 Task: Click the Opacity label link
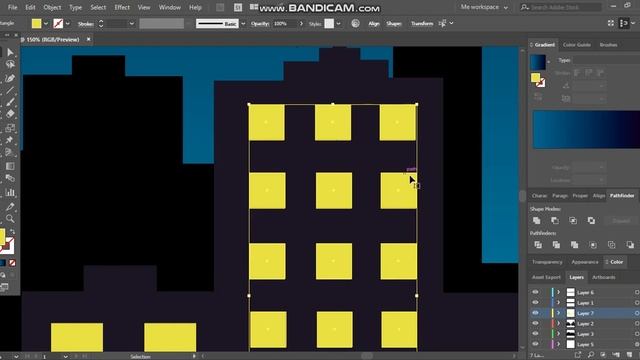(260, 24)
